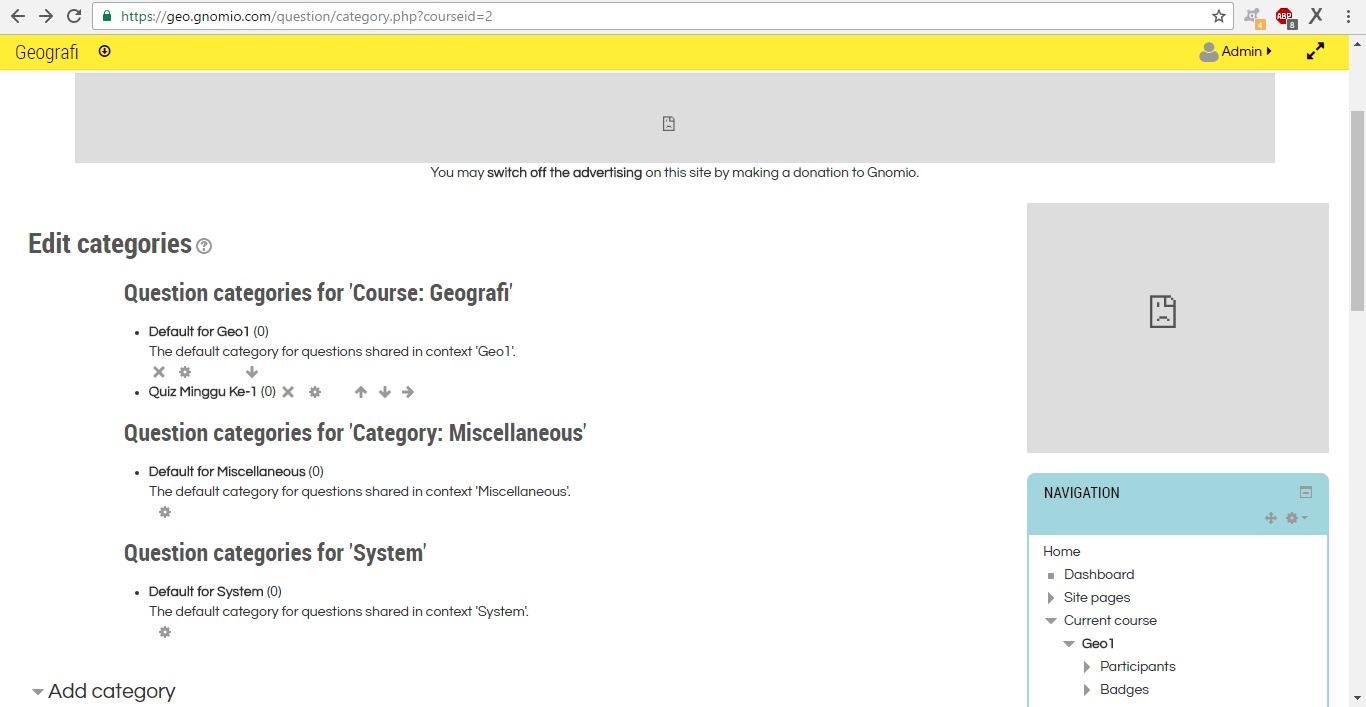This screenshot has height=707, width=1366.
Task: Expand the Badges tree node
Action: pos(1087,690)
